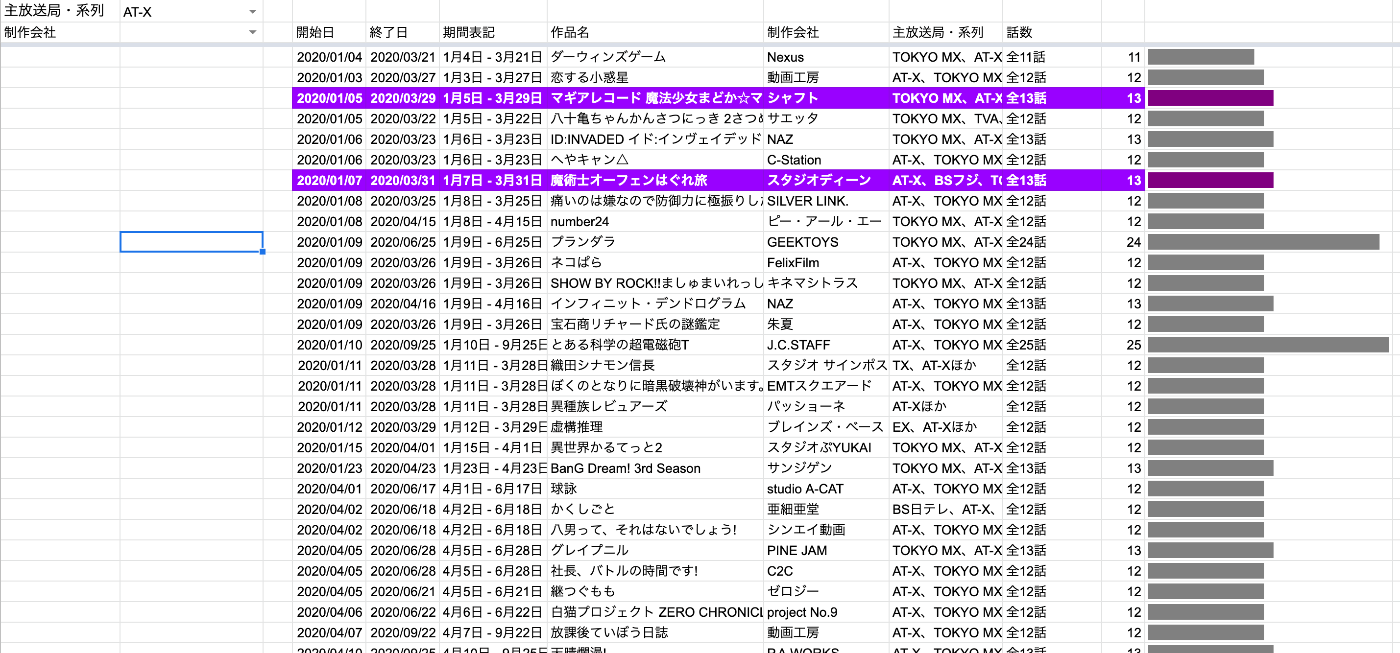Screen dimensions: 1400x653
Task: Click the 朱夏 studio cell
Action: click(x=826, y=324)
